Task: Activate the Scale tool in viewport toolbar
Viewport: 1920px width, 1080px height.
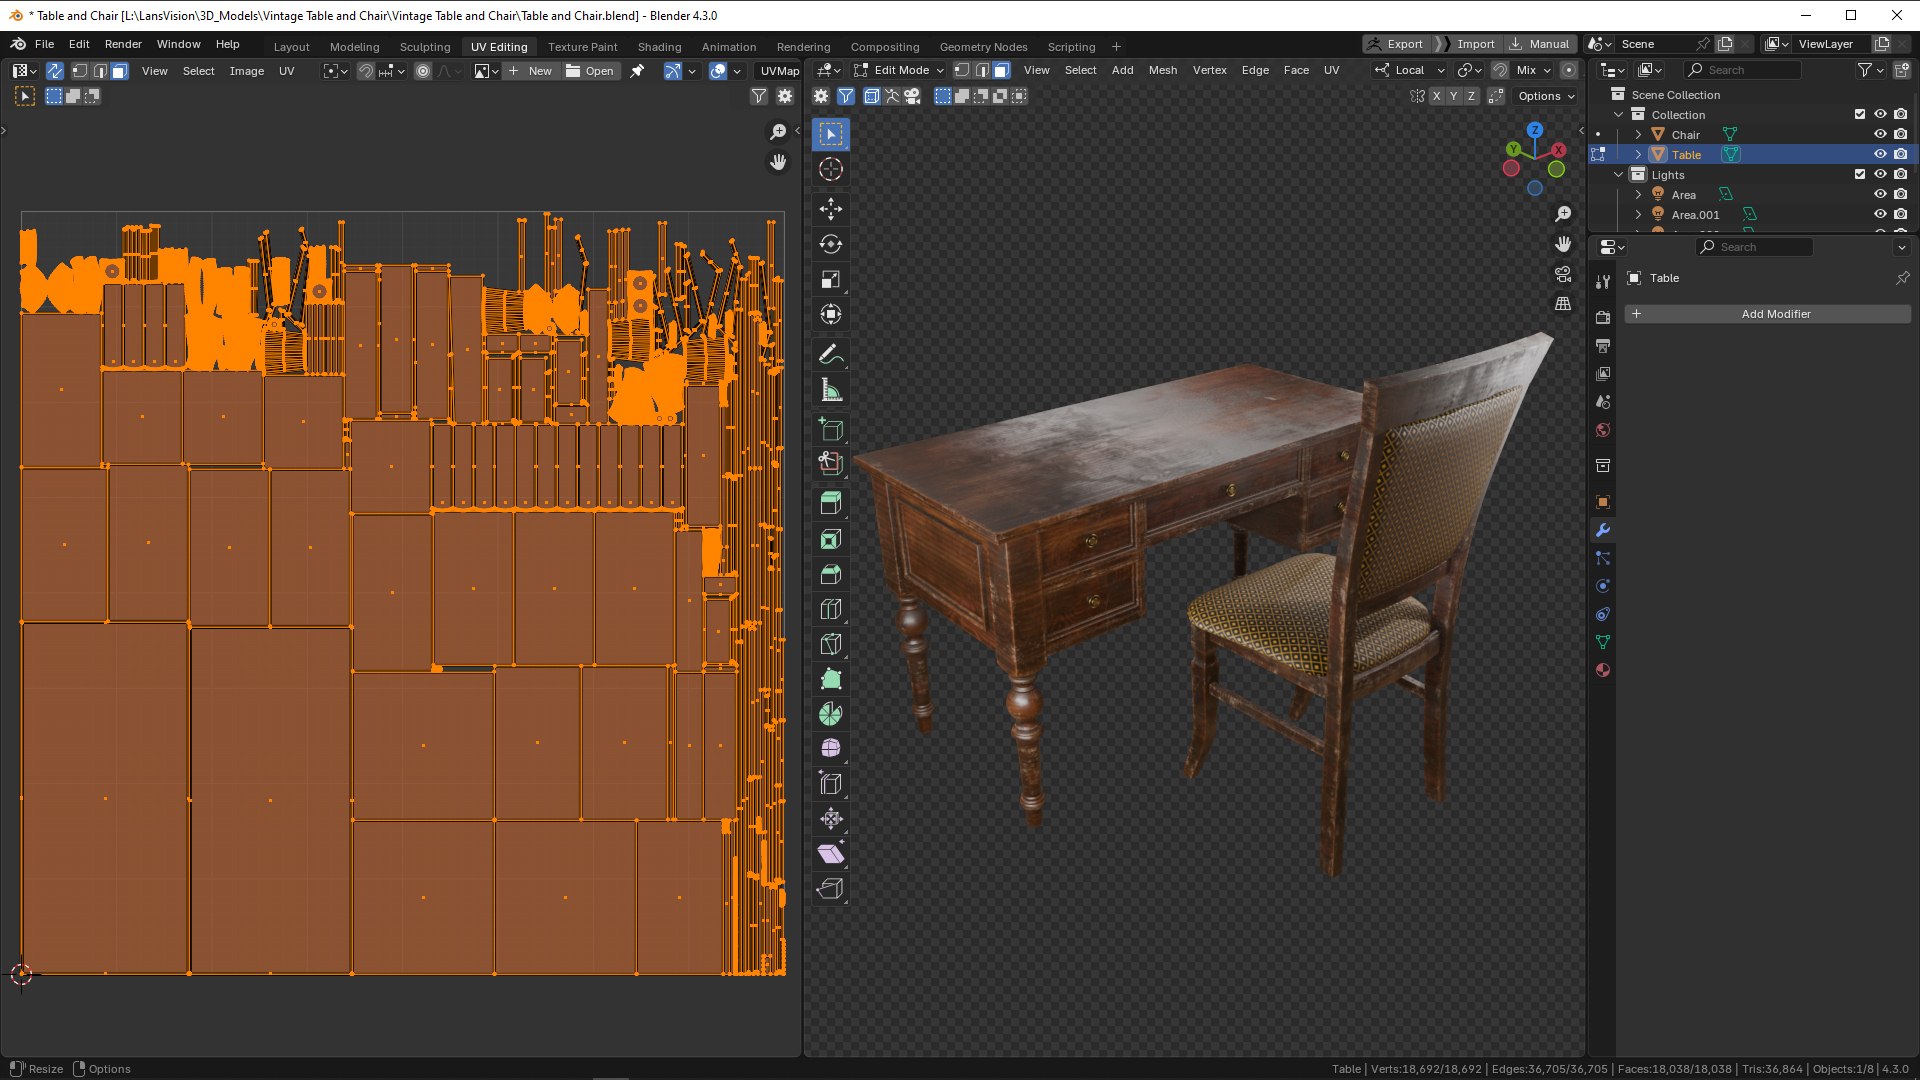Action: pyautogui.click(x=830, y=279)
